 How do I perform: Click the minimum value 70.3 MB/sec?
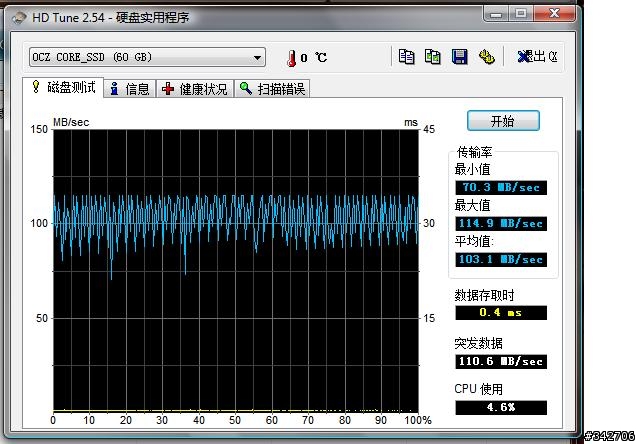501,188
